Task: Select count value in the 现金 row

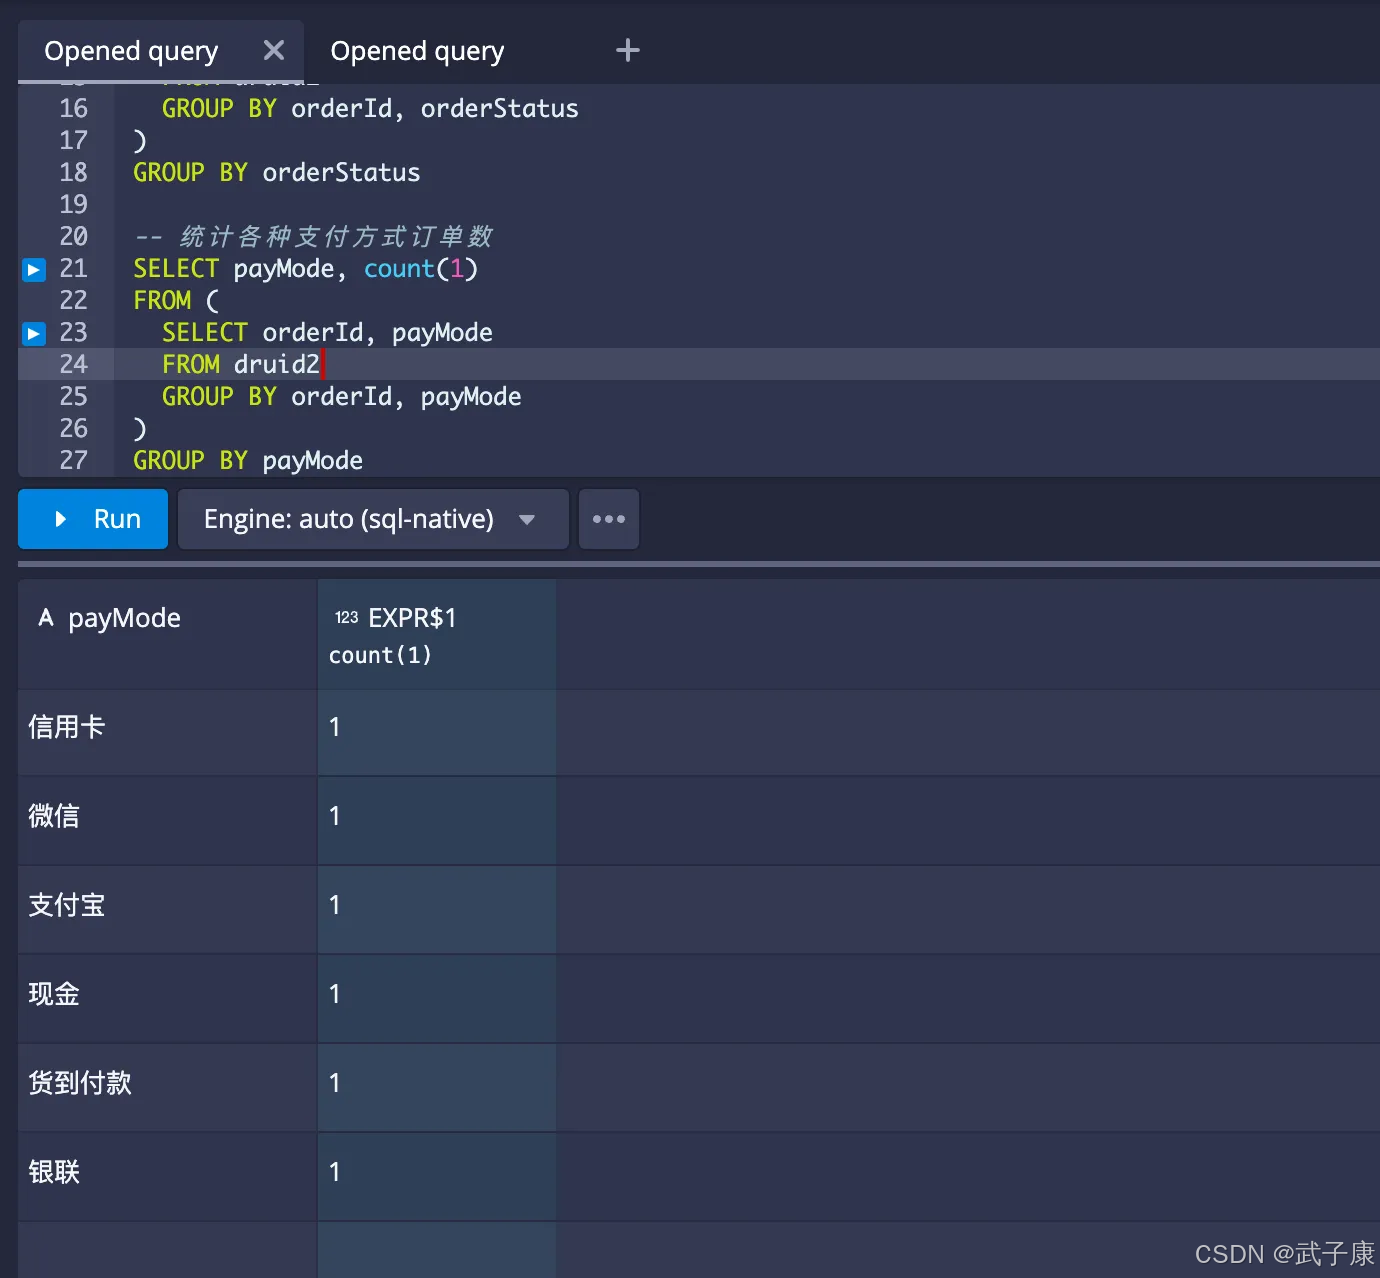Action: (x=437, y=999)
